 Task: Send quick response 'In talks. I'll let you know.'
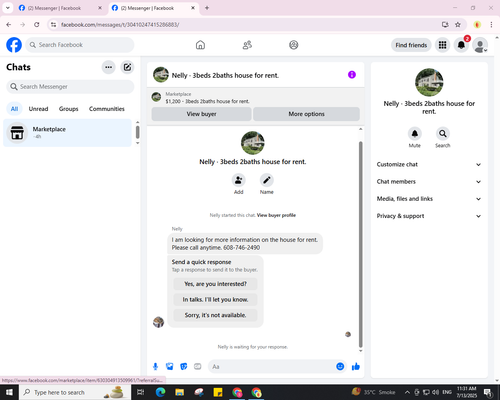click(215, 300)
